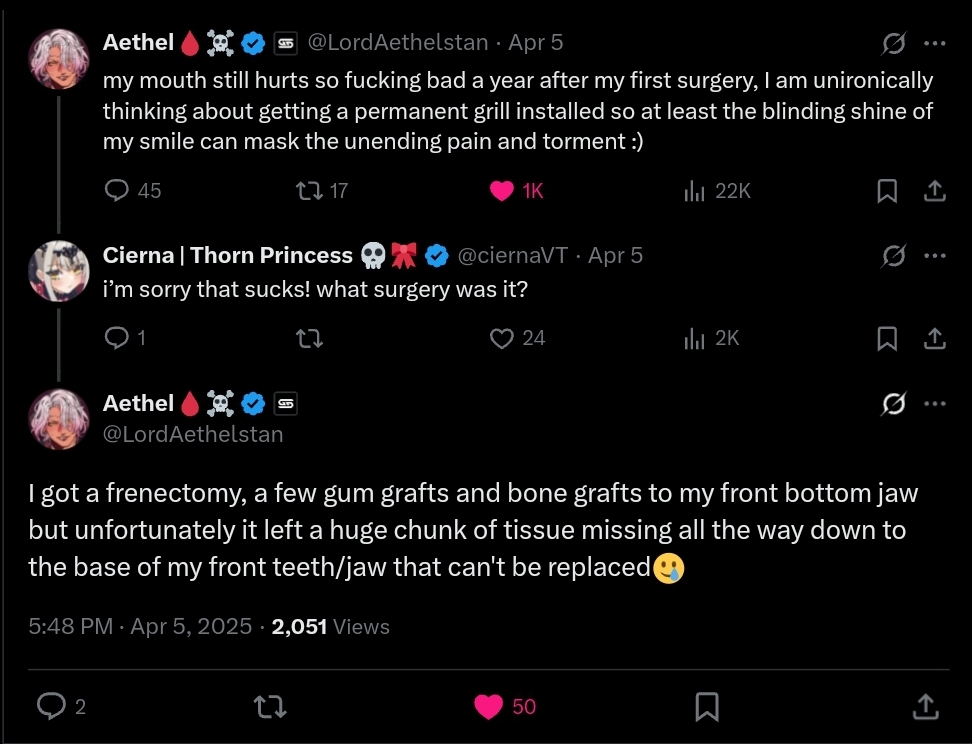Unlike the first tweet with 1K likes
Viewport: 972px width, 744px height.
(502, 190)
